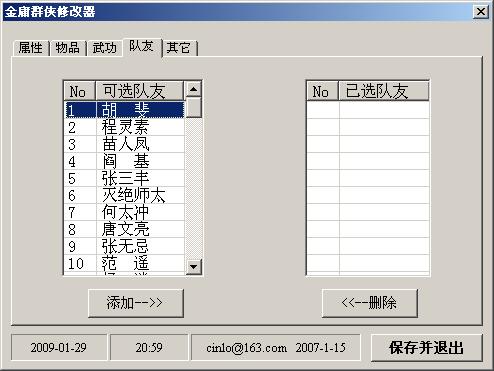Click the scrollbar track below the thumb
This screenshot has width=494, height=371.
[x=194, y=188]
